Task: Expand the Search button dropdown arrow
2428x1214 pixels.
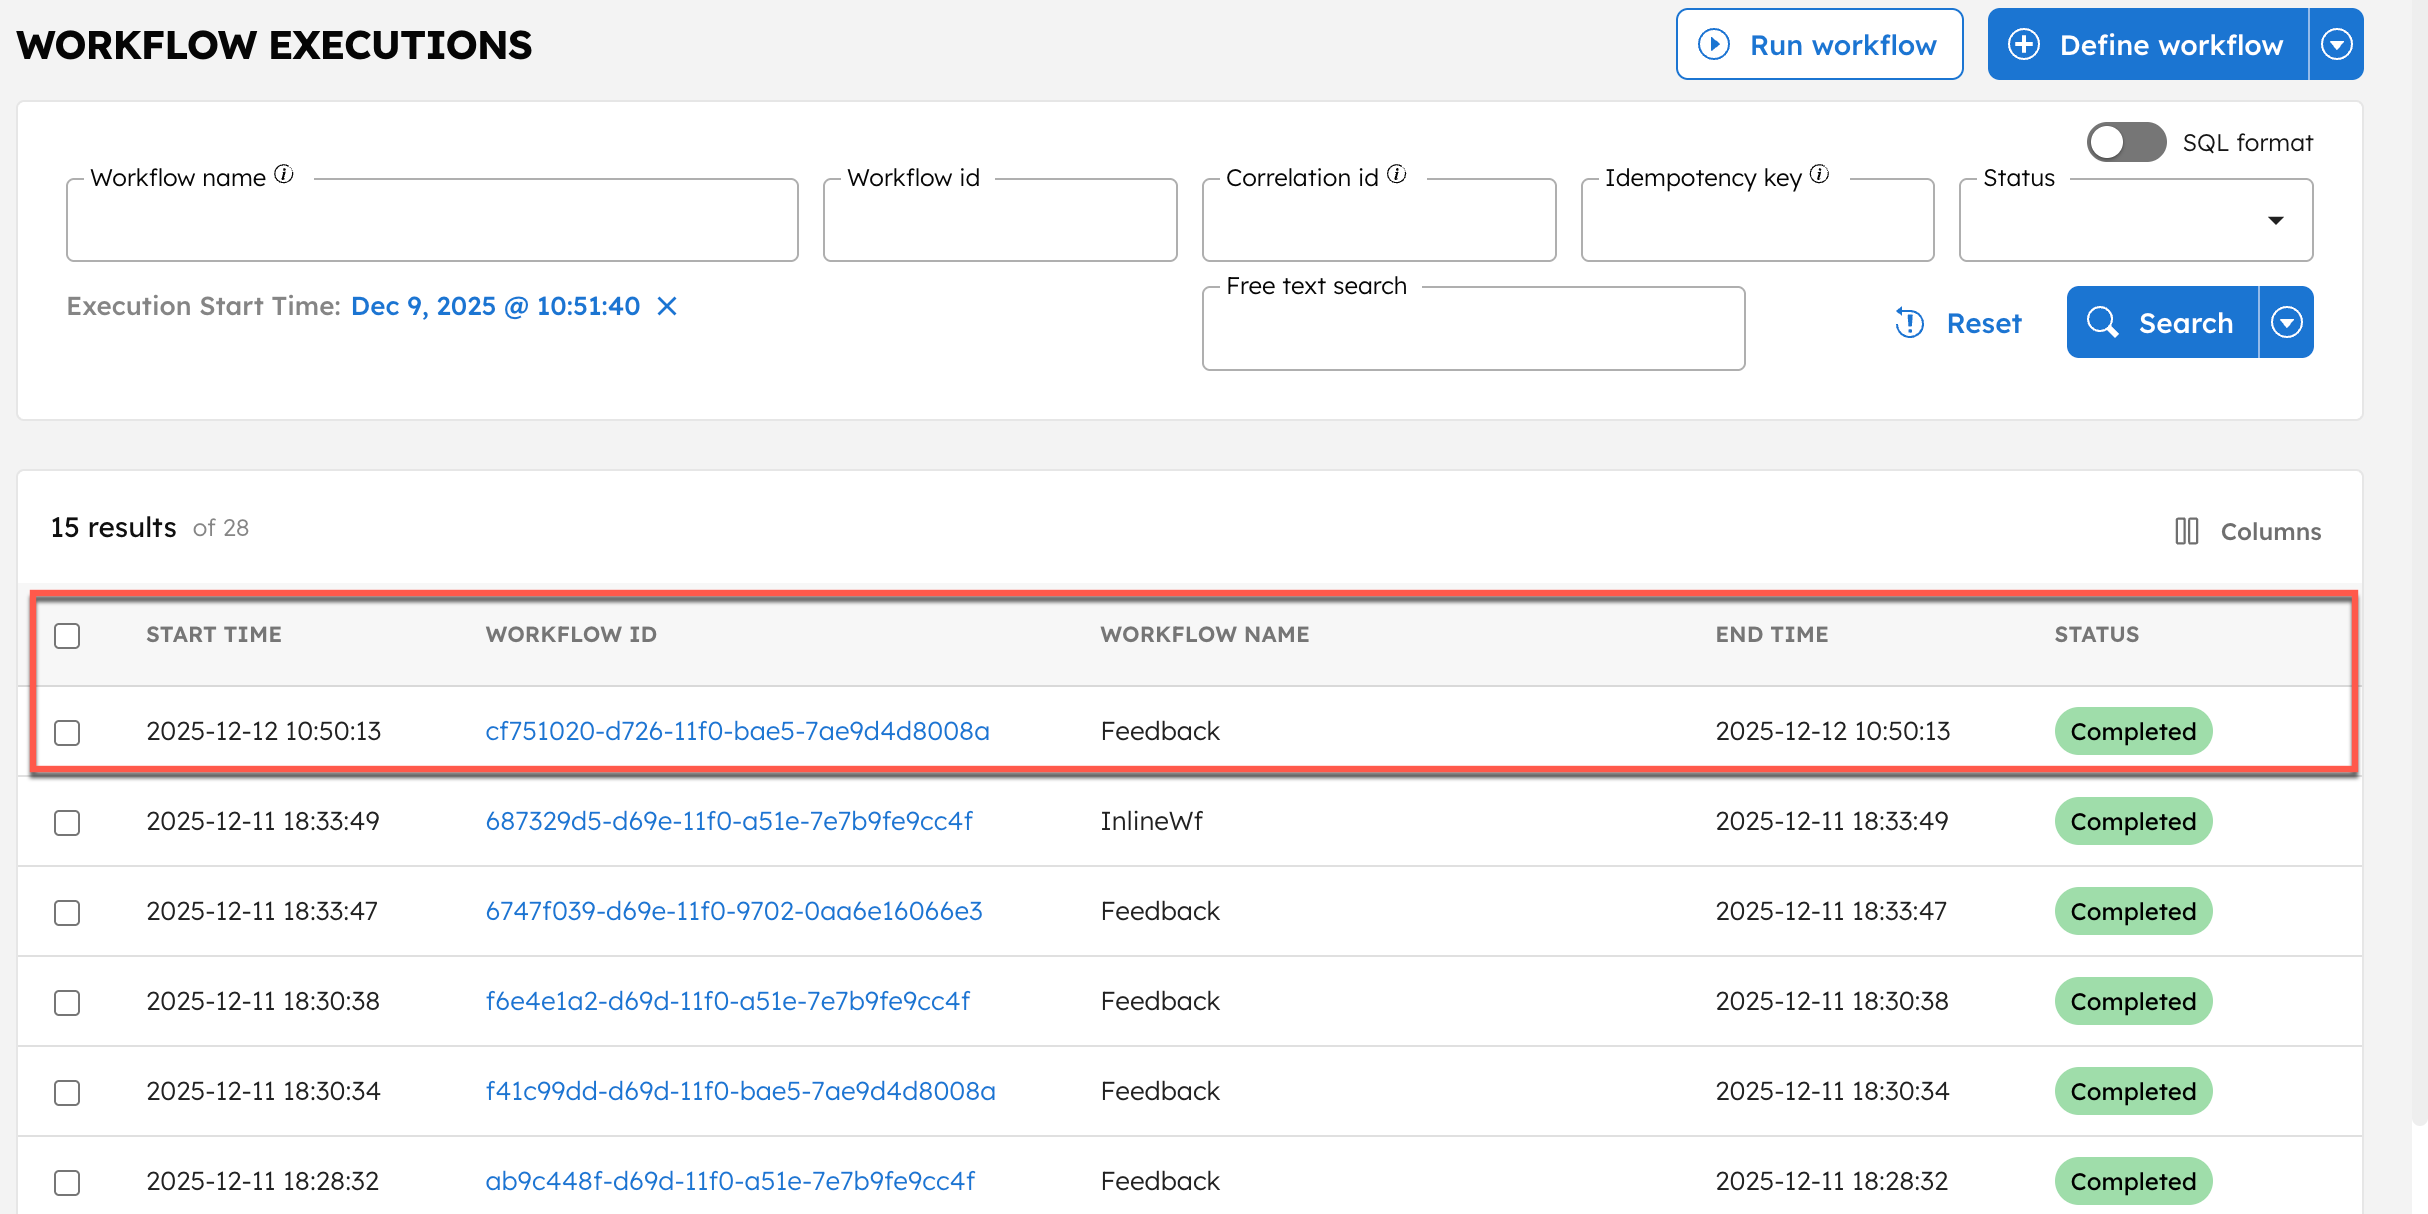Action: coord(2286,322)
